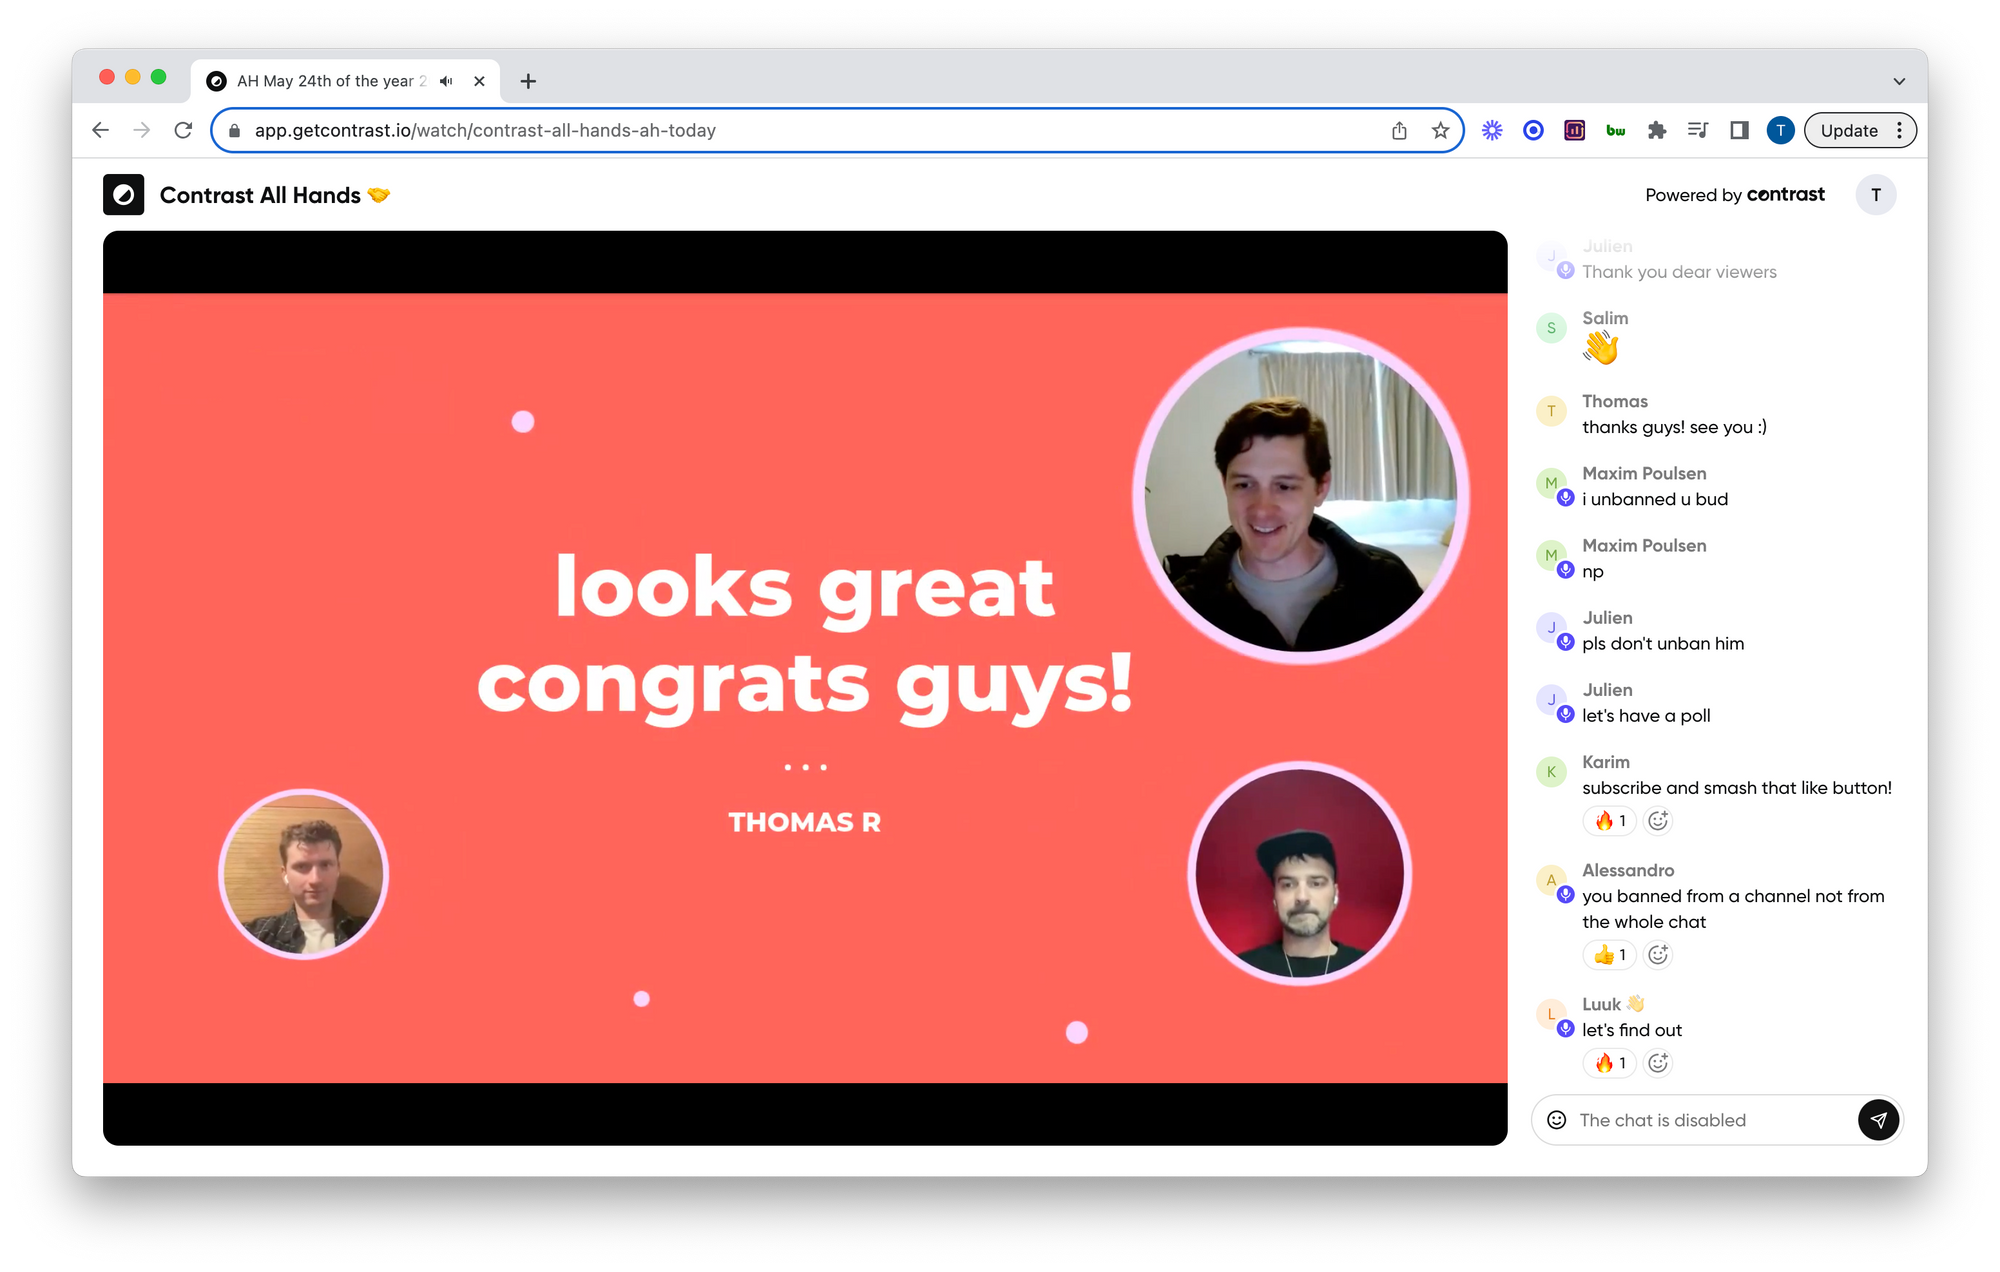Viewport: 2000px width, 1272px height.
Task: Click the 'let's find out' message
Action: [x=1632, y=1030]
